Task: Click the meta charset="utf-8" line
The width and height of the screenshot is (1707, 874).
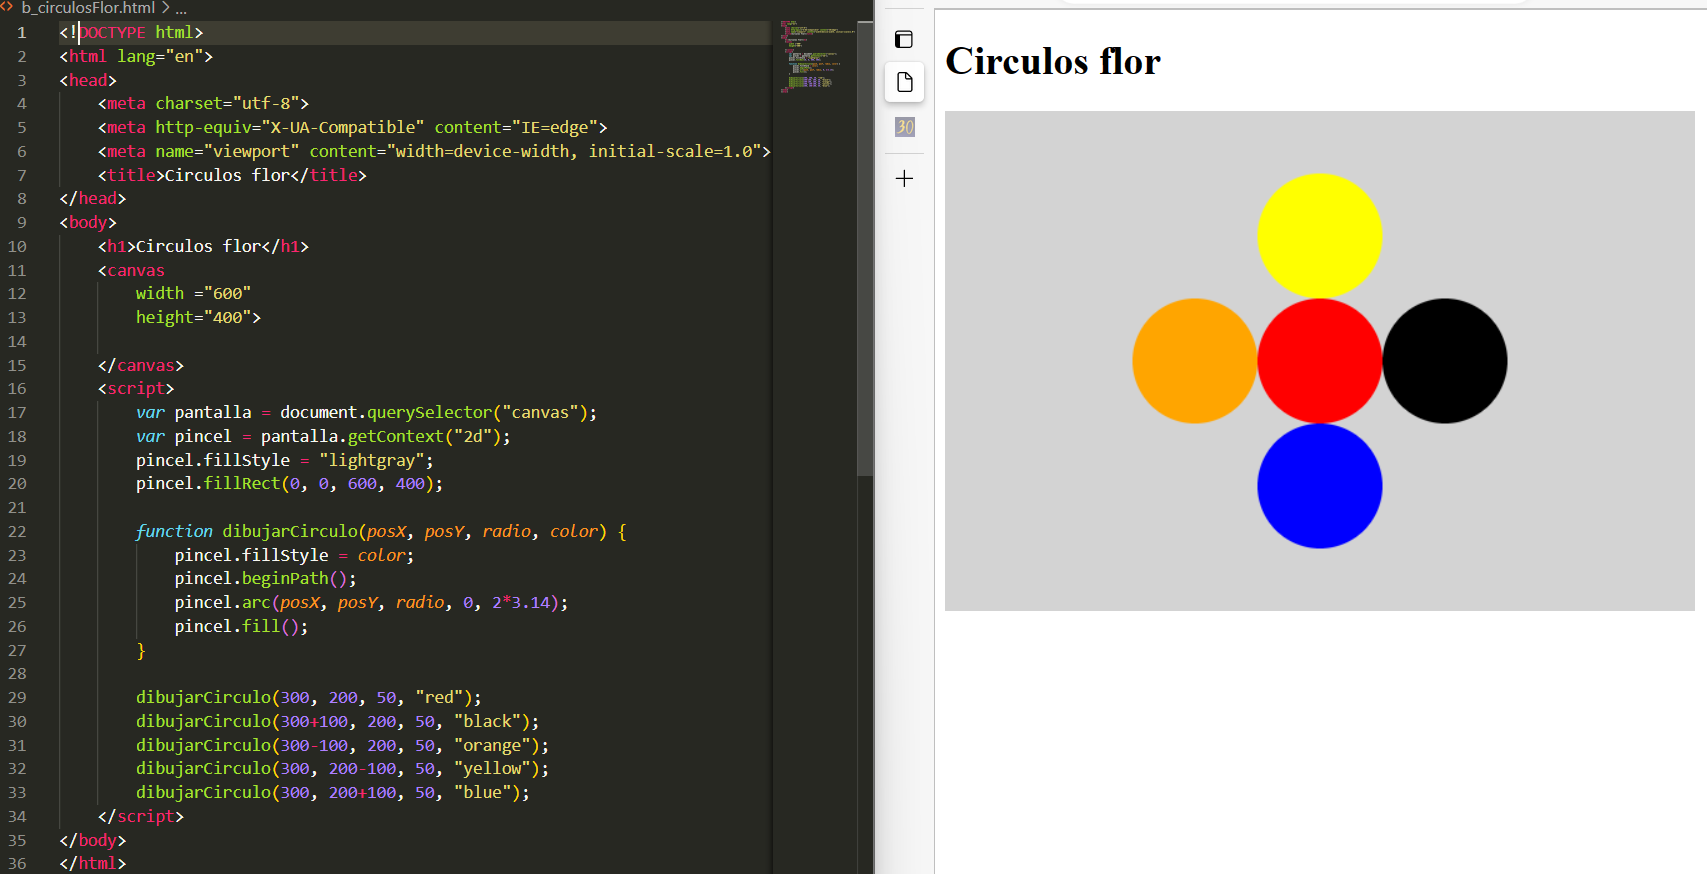Action: [x=203, y=104]
